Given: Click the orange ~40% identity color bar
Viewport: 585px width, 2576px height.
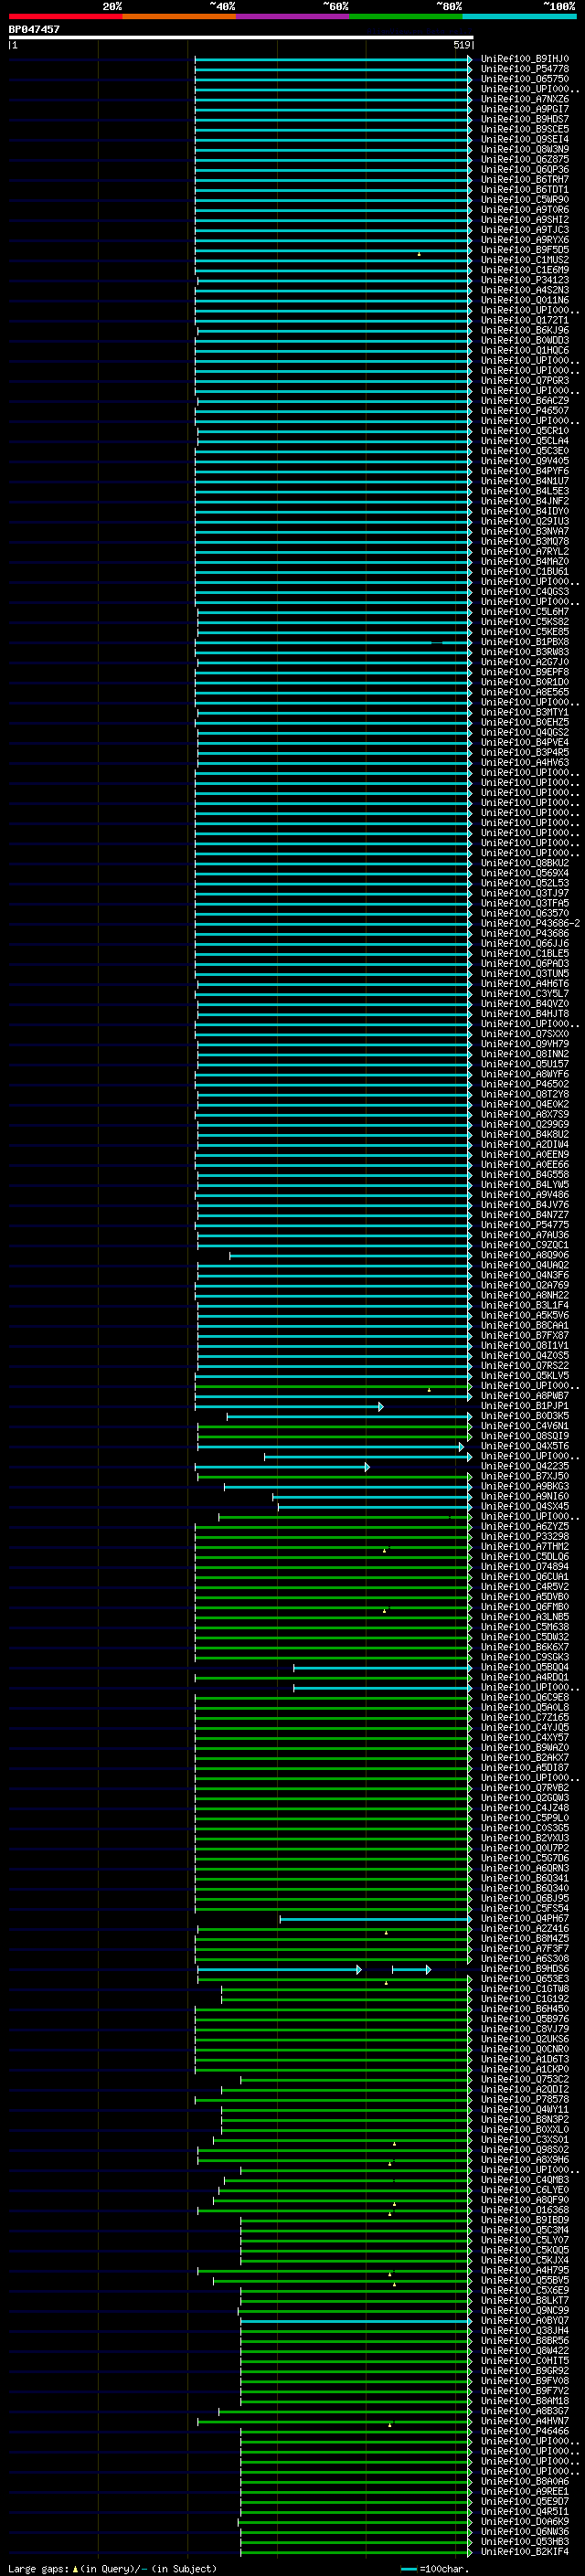Looking at the screenshot, I should click(179, 16).
